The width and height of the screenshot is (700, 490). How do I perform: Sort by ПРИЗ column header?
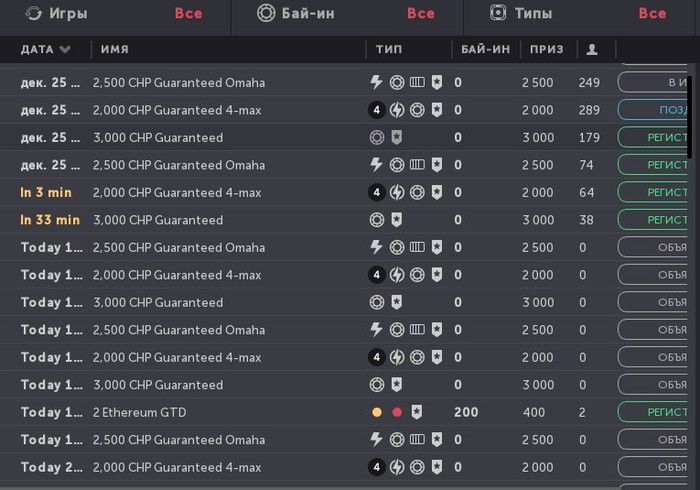point(546,49)
